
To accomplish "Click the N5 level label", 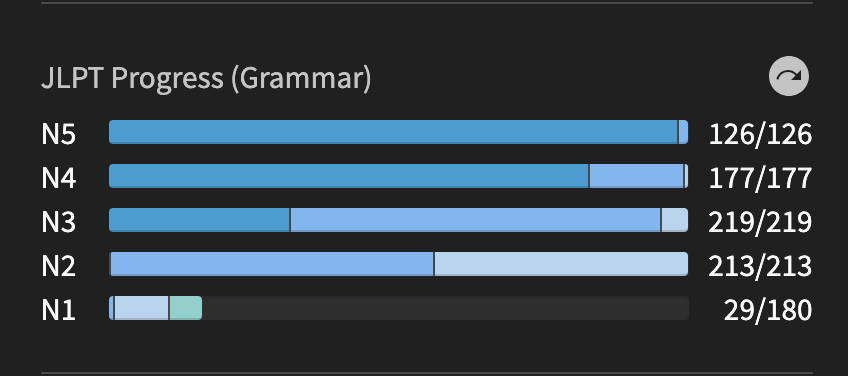I will point(58,134).
